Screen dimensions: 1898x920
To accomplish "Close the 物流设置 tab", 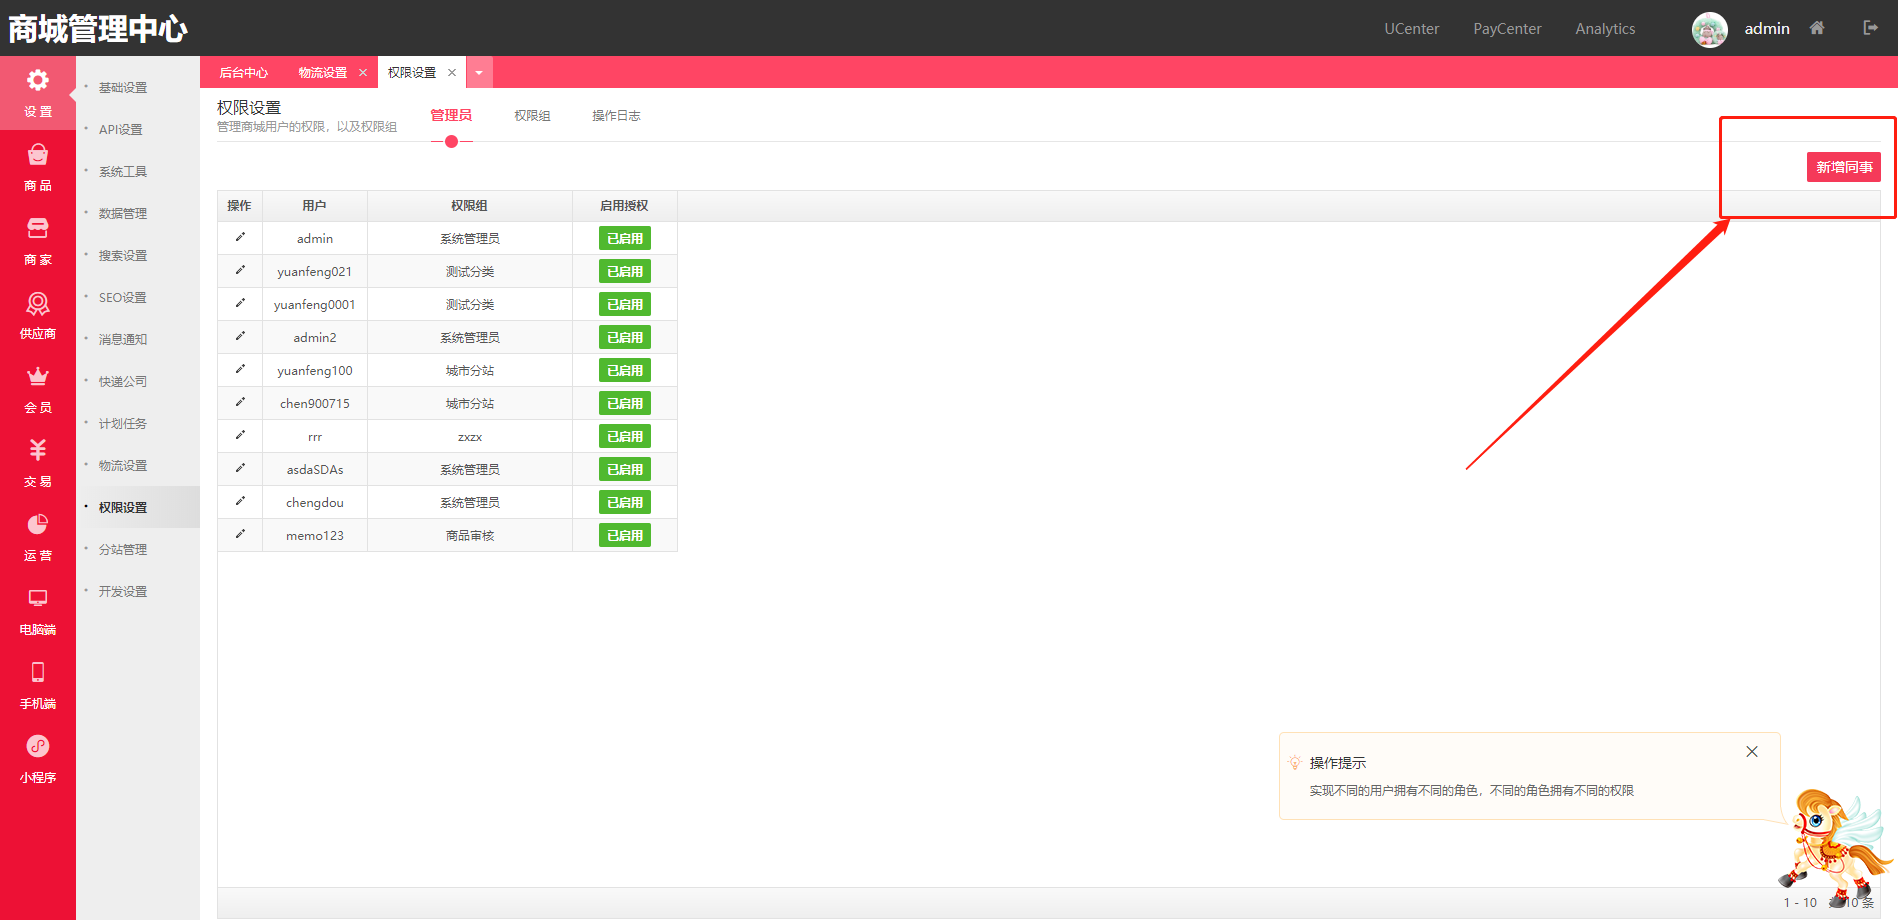I will (x=363, y=72).
